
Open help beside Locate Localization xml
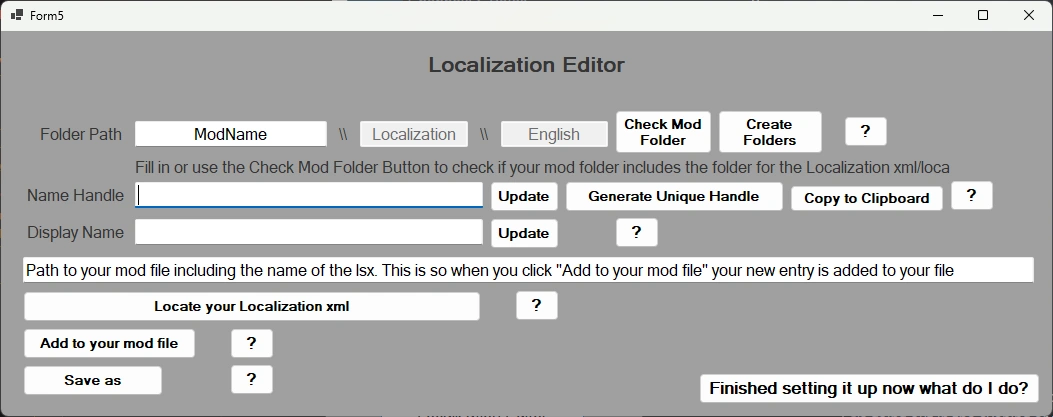click(536, 306)
